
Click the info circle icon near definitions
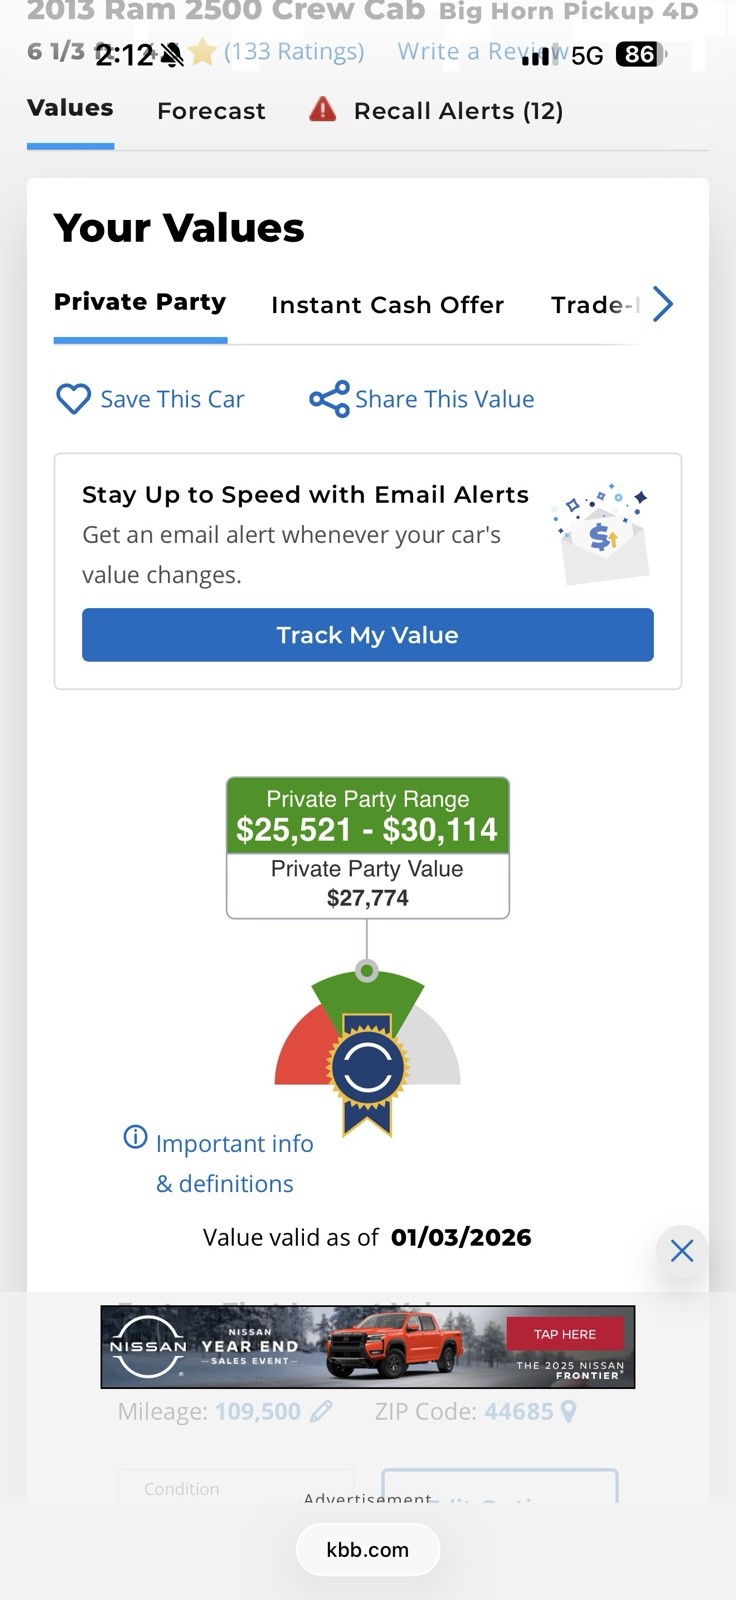[x=135, y=1137]
